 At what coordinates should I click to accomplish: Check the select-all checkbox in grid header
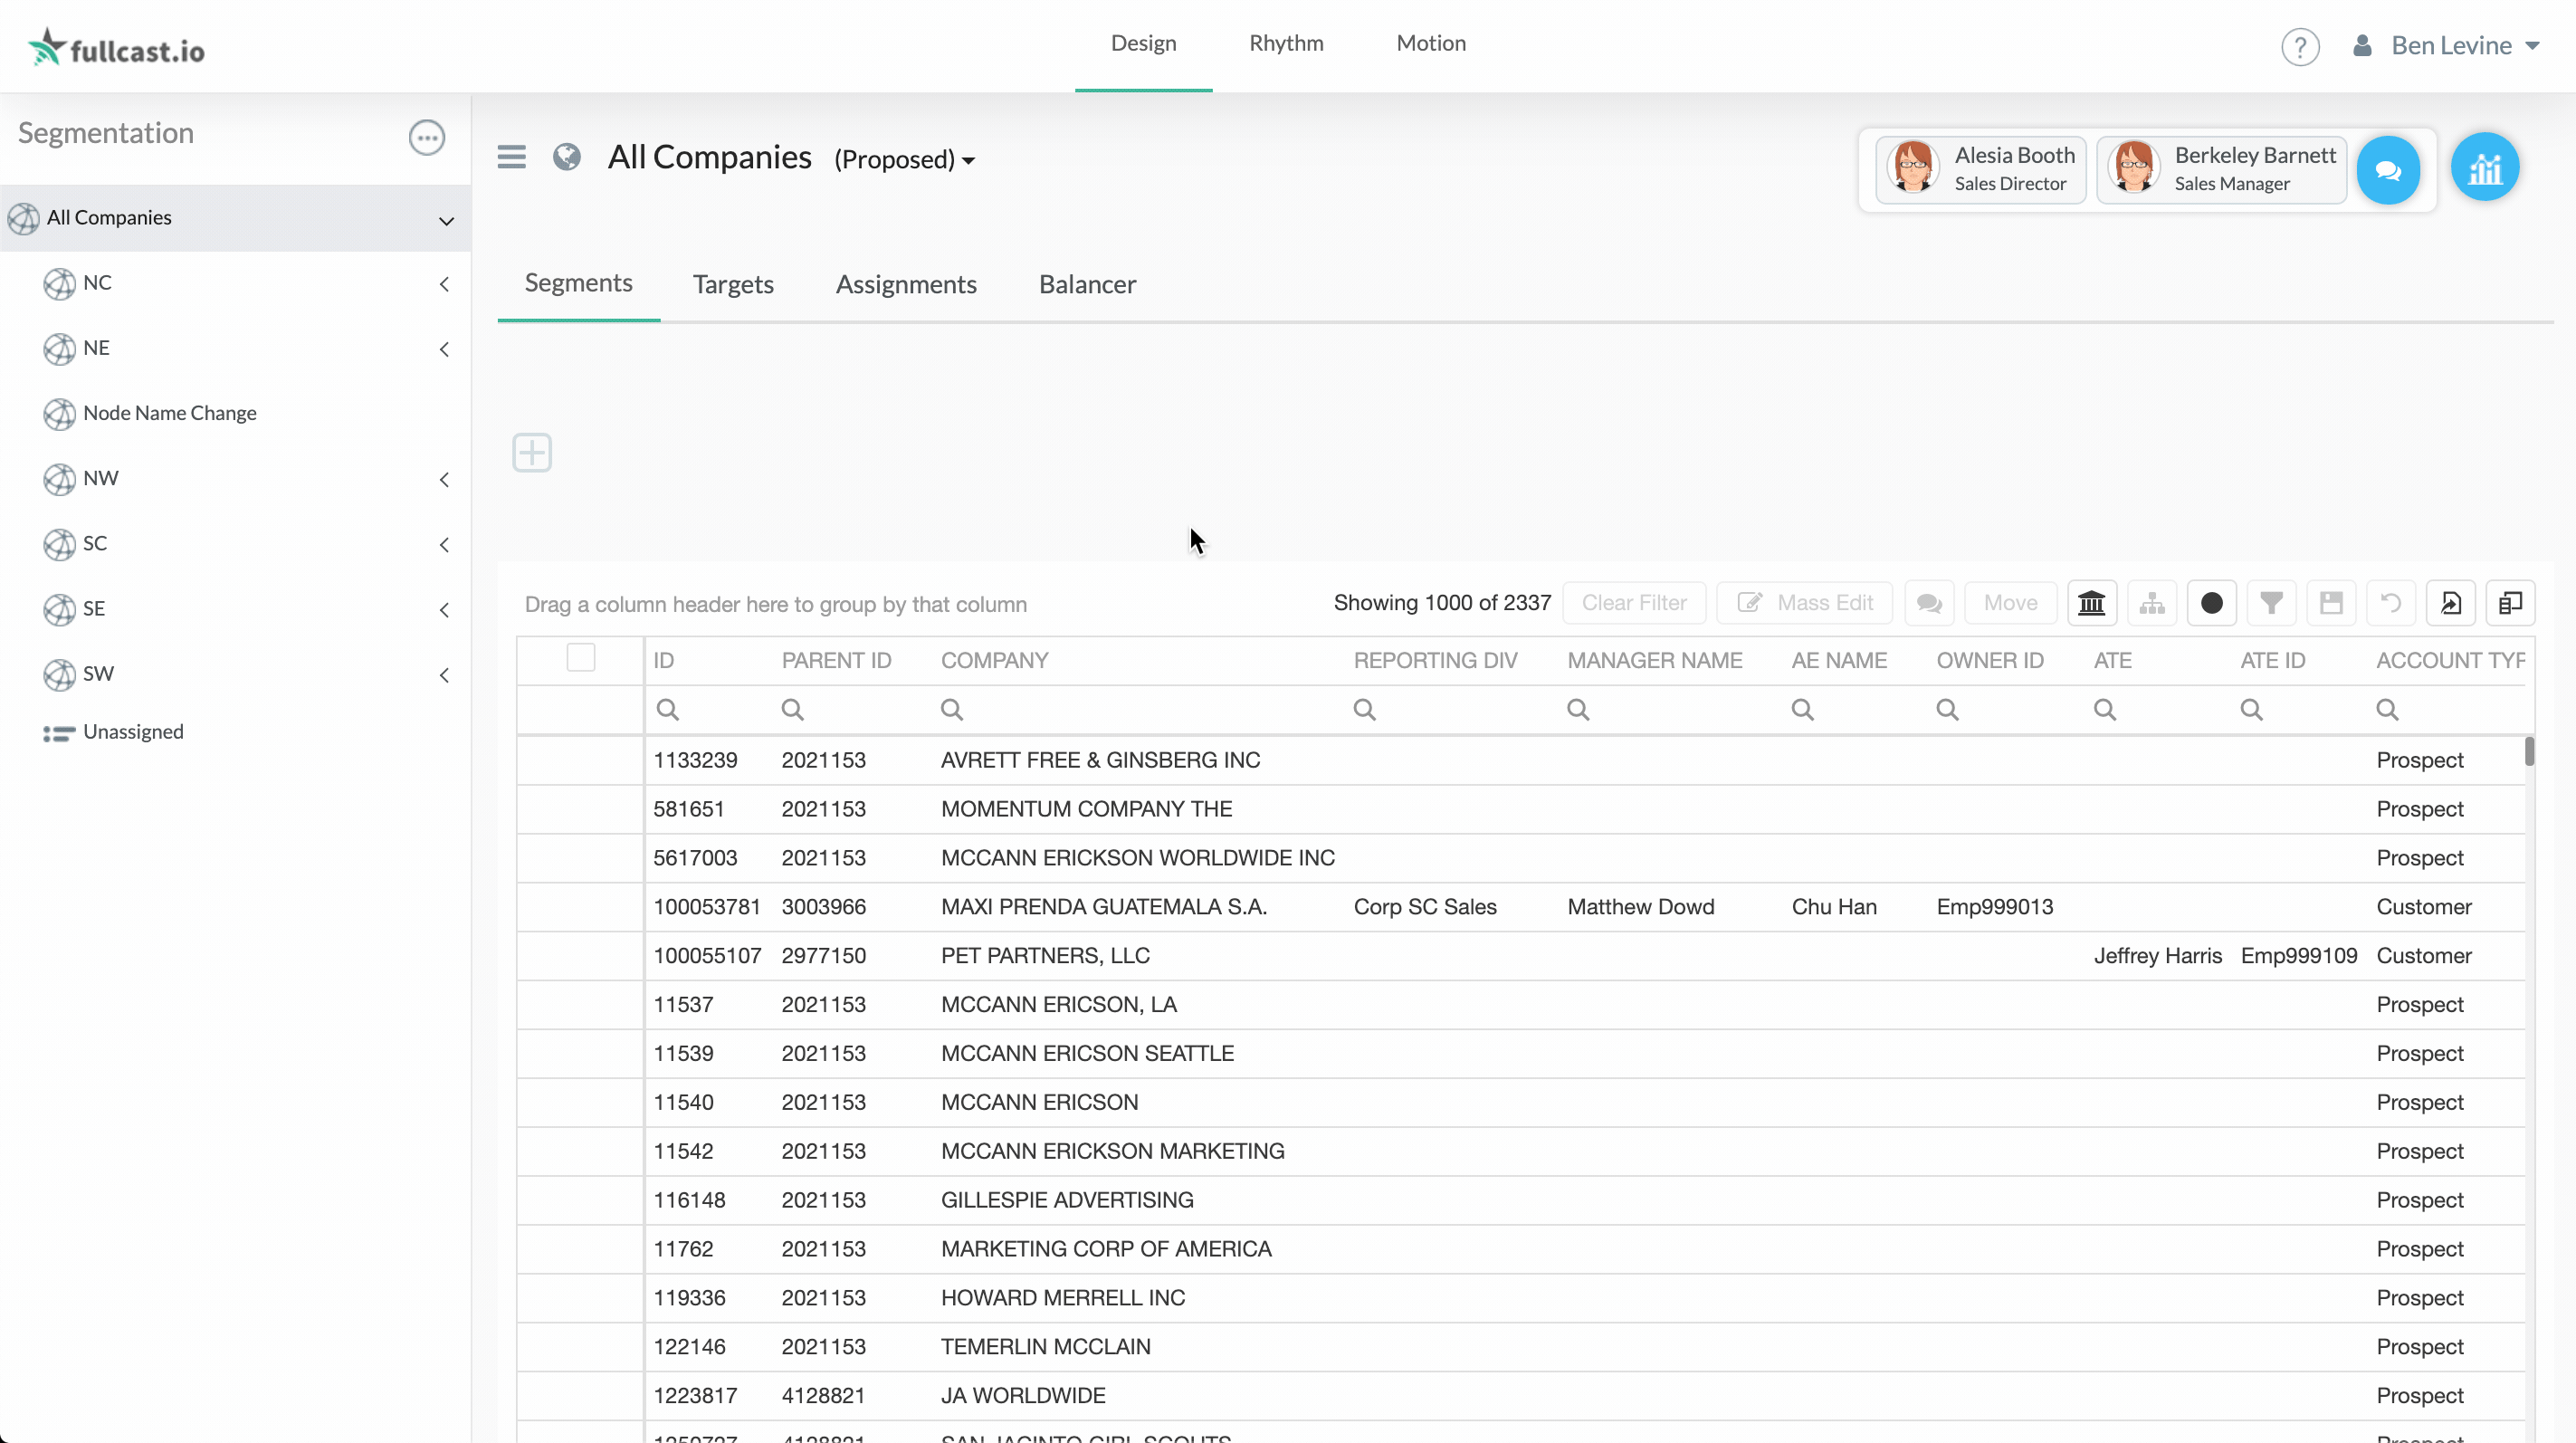(580, 658)
